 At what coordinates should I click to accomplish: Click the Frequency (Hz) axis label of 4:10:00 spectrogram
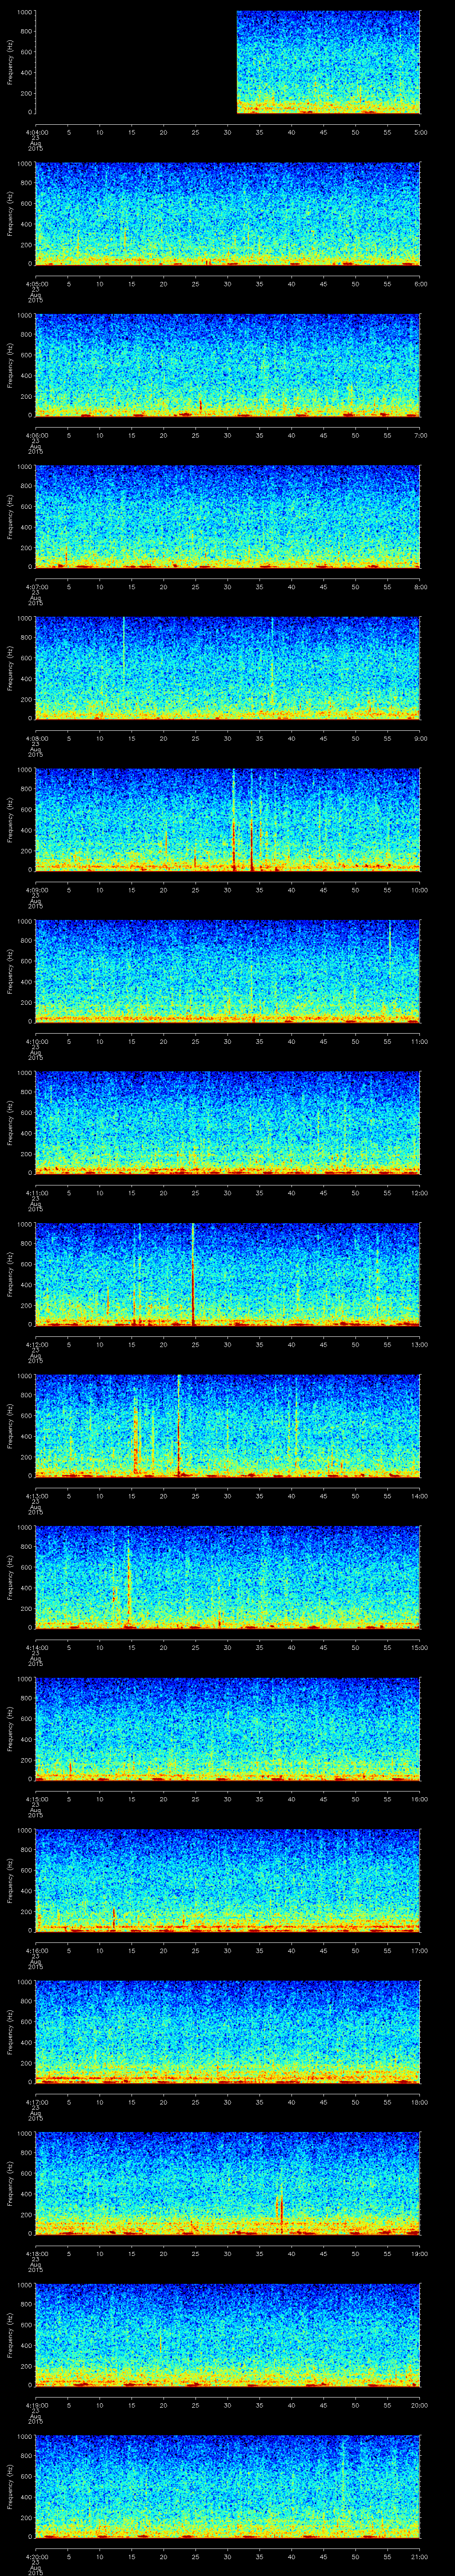11,970
